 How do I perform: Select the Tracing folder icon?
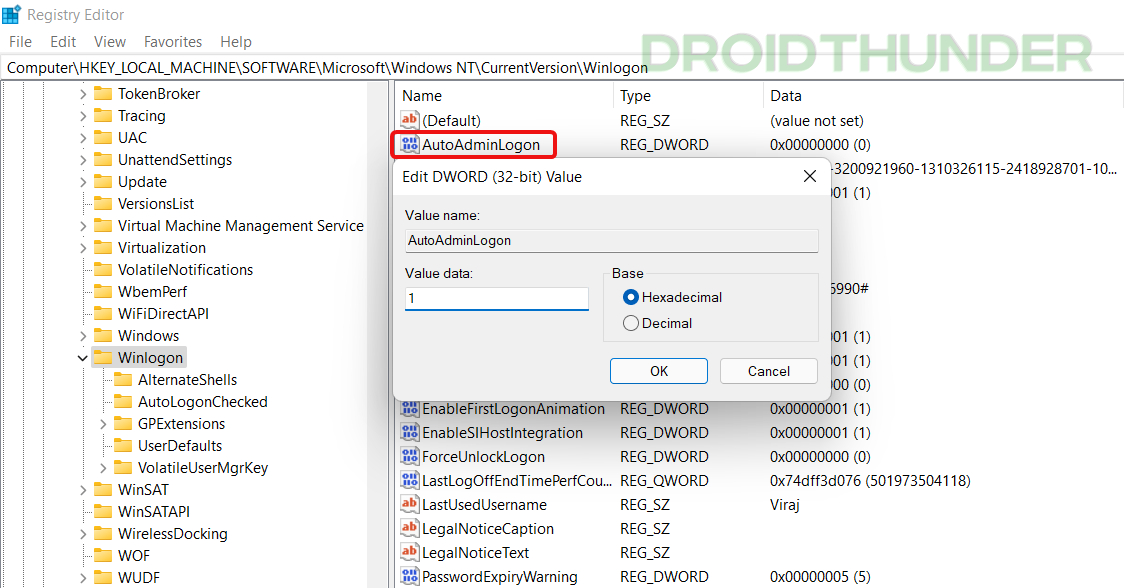click(x=103, y=115)
